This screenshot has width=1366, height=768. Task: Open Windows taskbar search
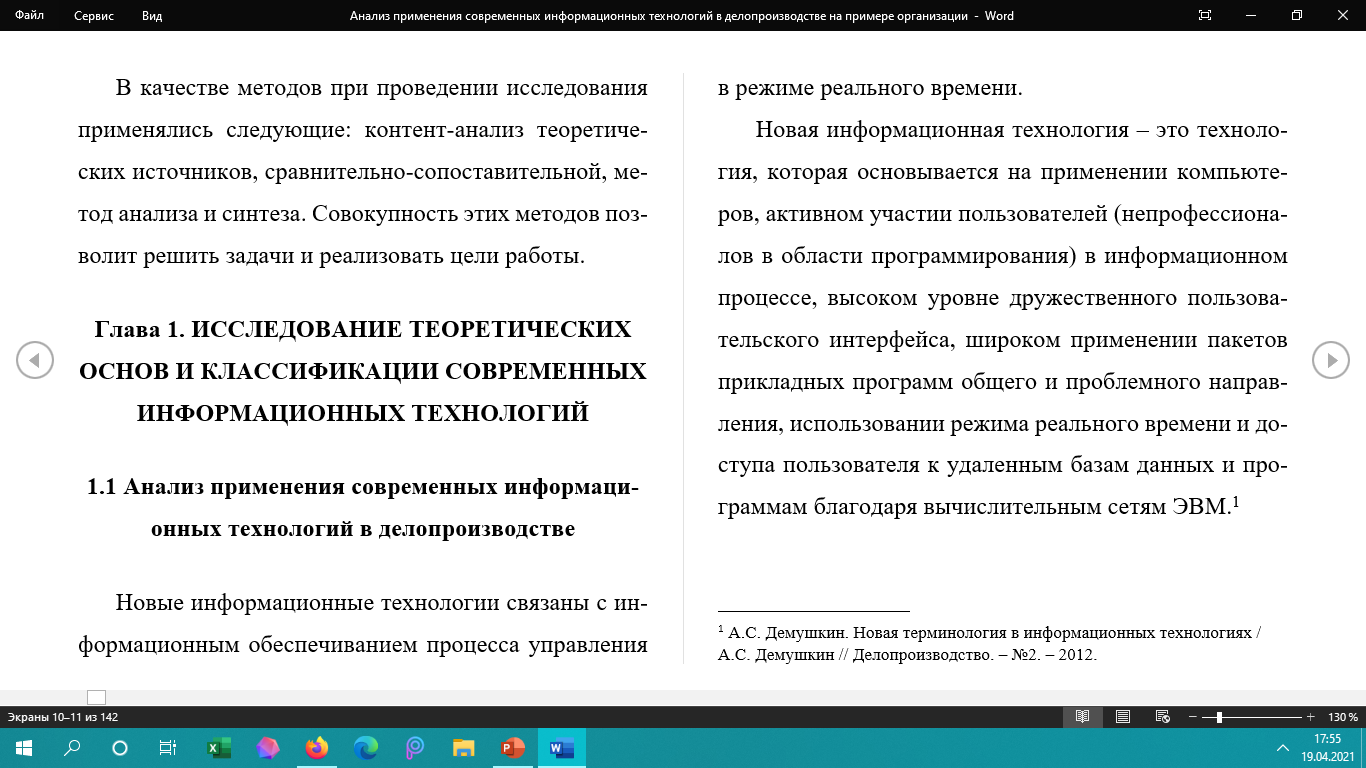[x=72, y=748]
